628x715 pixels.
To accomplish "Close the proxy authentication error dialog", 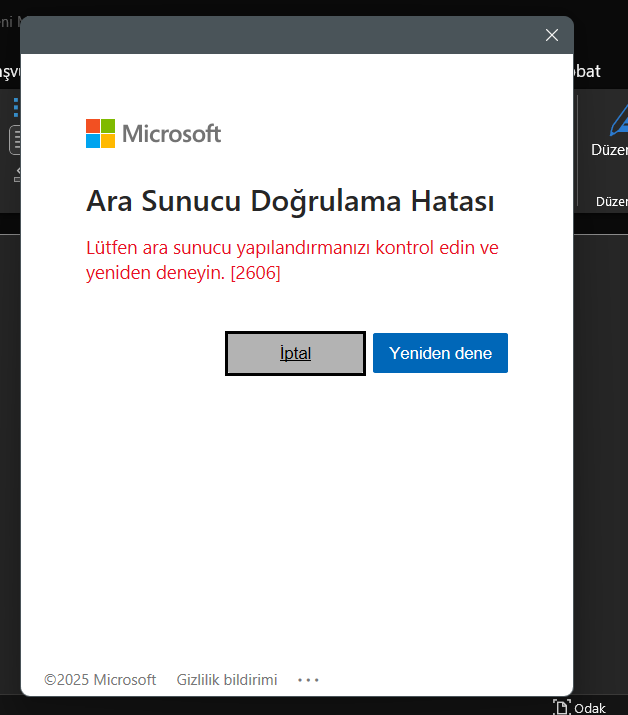I will click(552, 35).
